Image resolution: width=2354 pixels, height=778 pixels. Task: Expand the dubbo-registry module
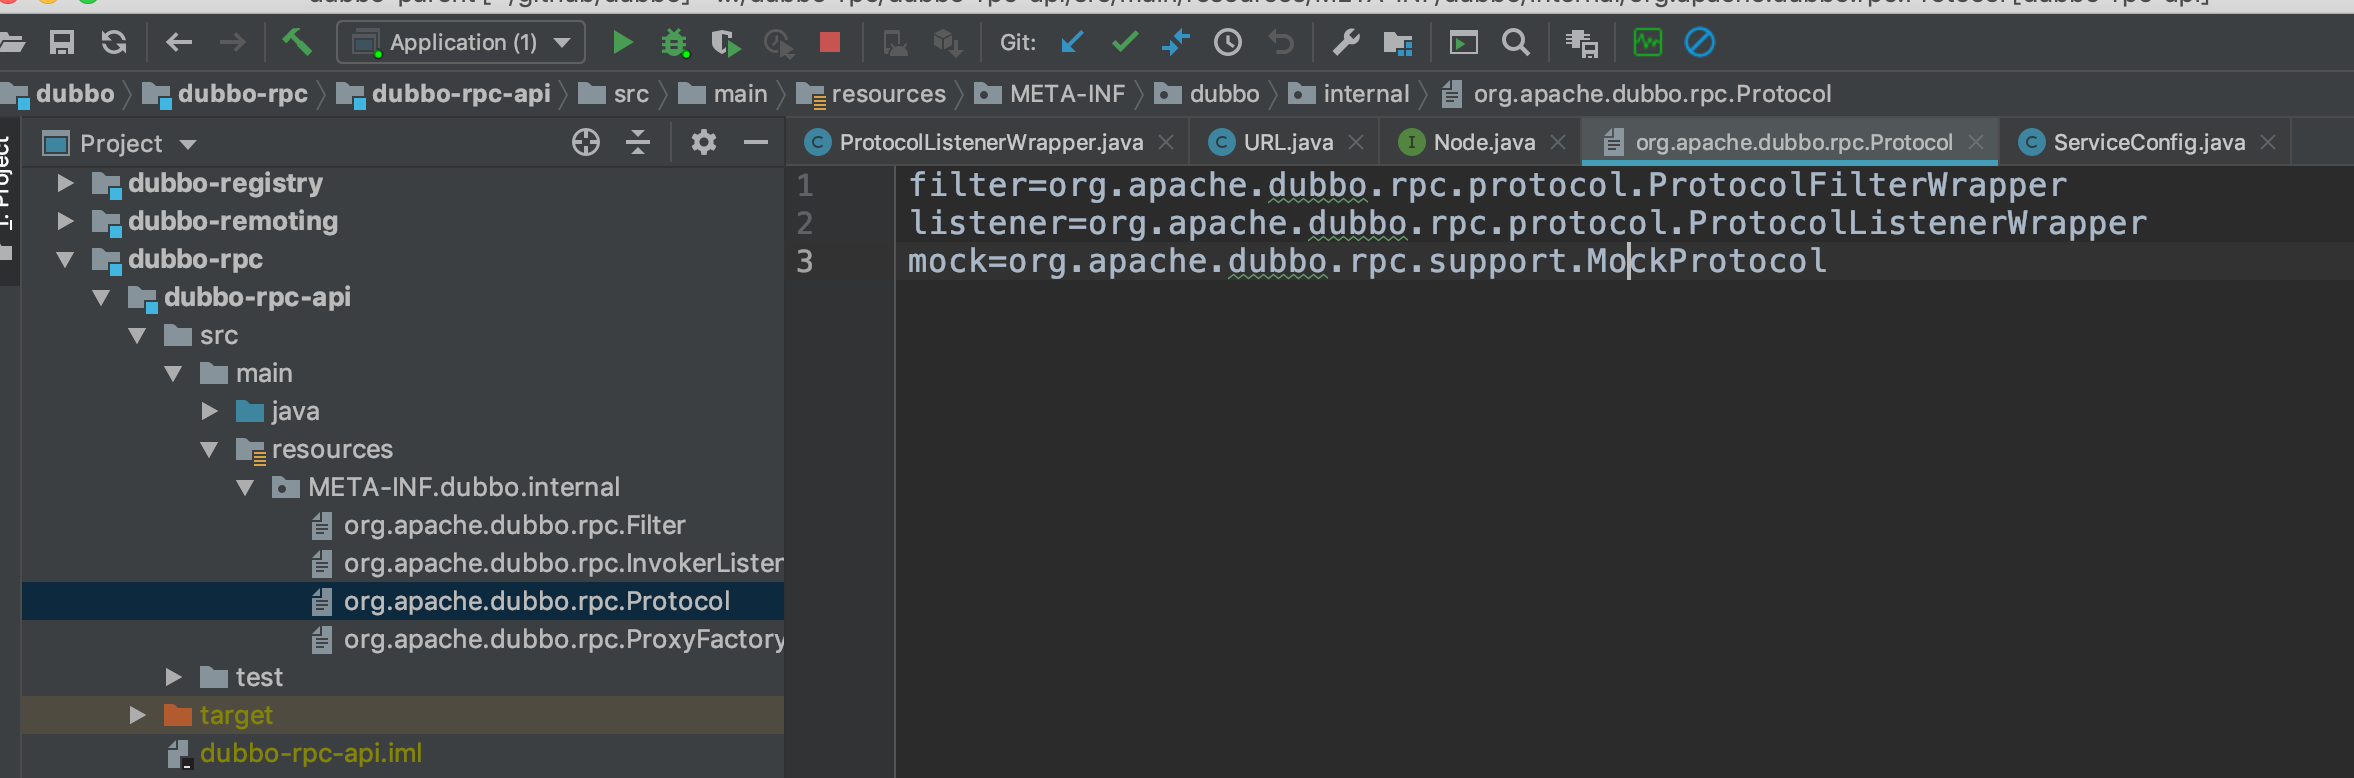click(x=65, y=183)
